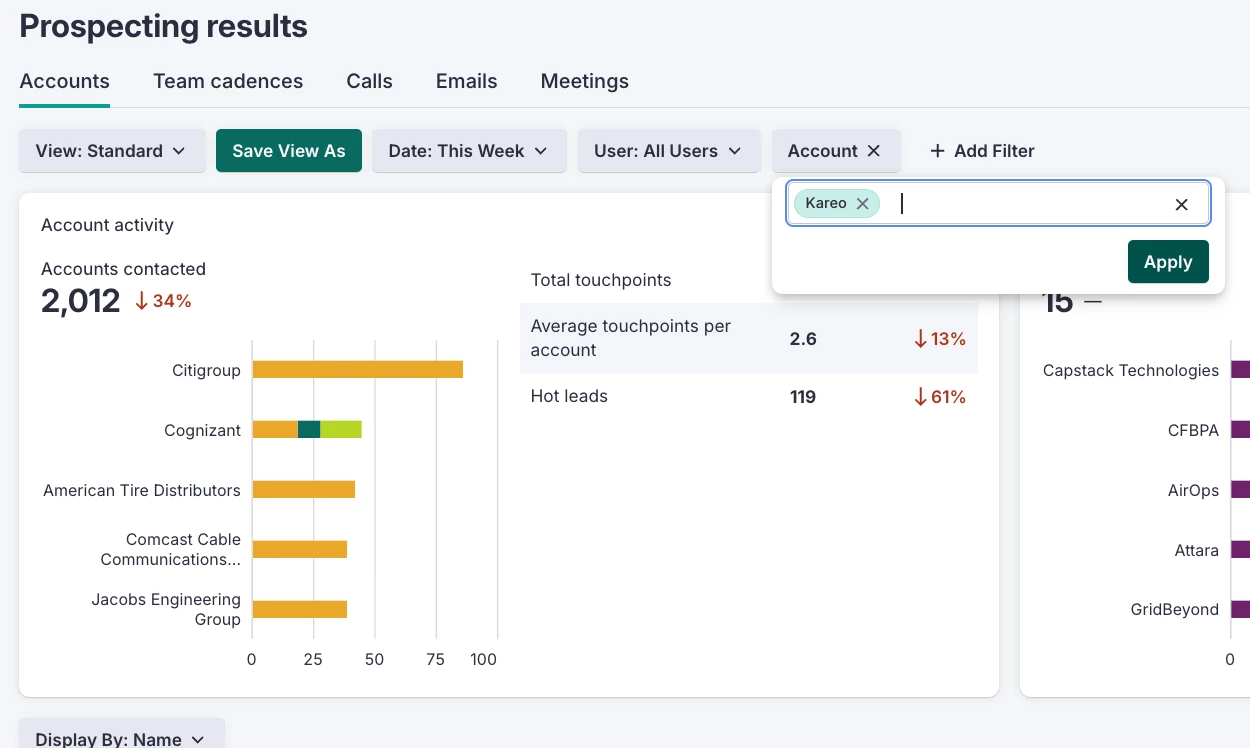
Task: Open the Calls tab
Action: (x=369, y=82)
